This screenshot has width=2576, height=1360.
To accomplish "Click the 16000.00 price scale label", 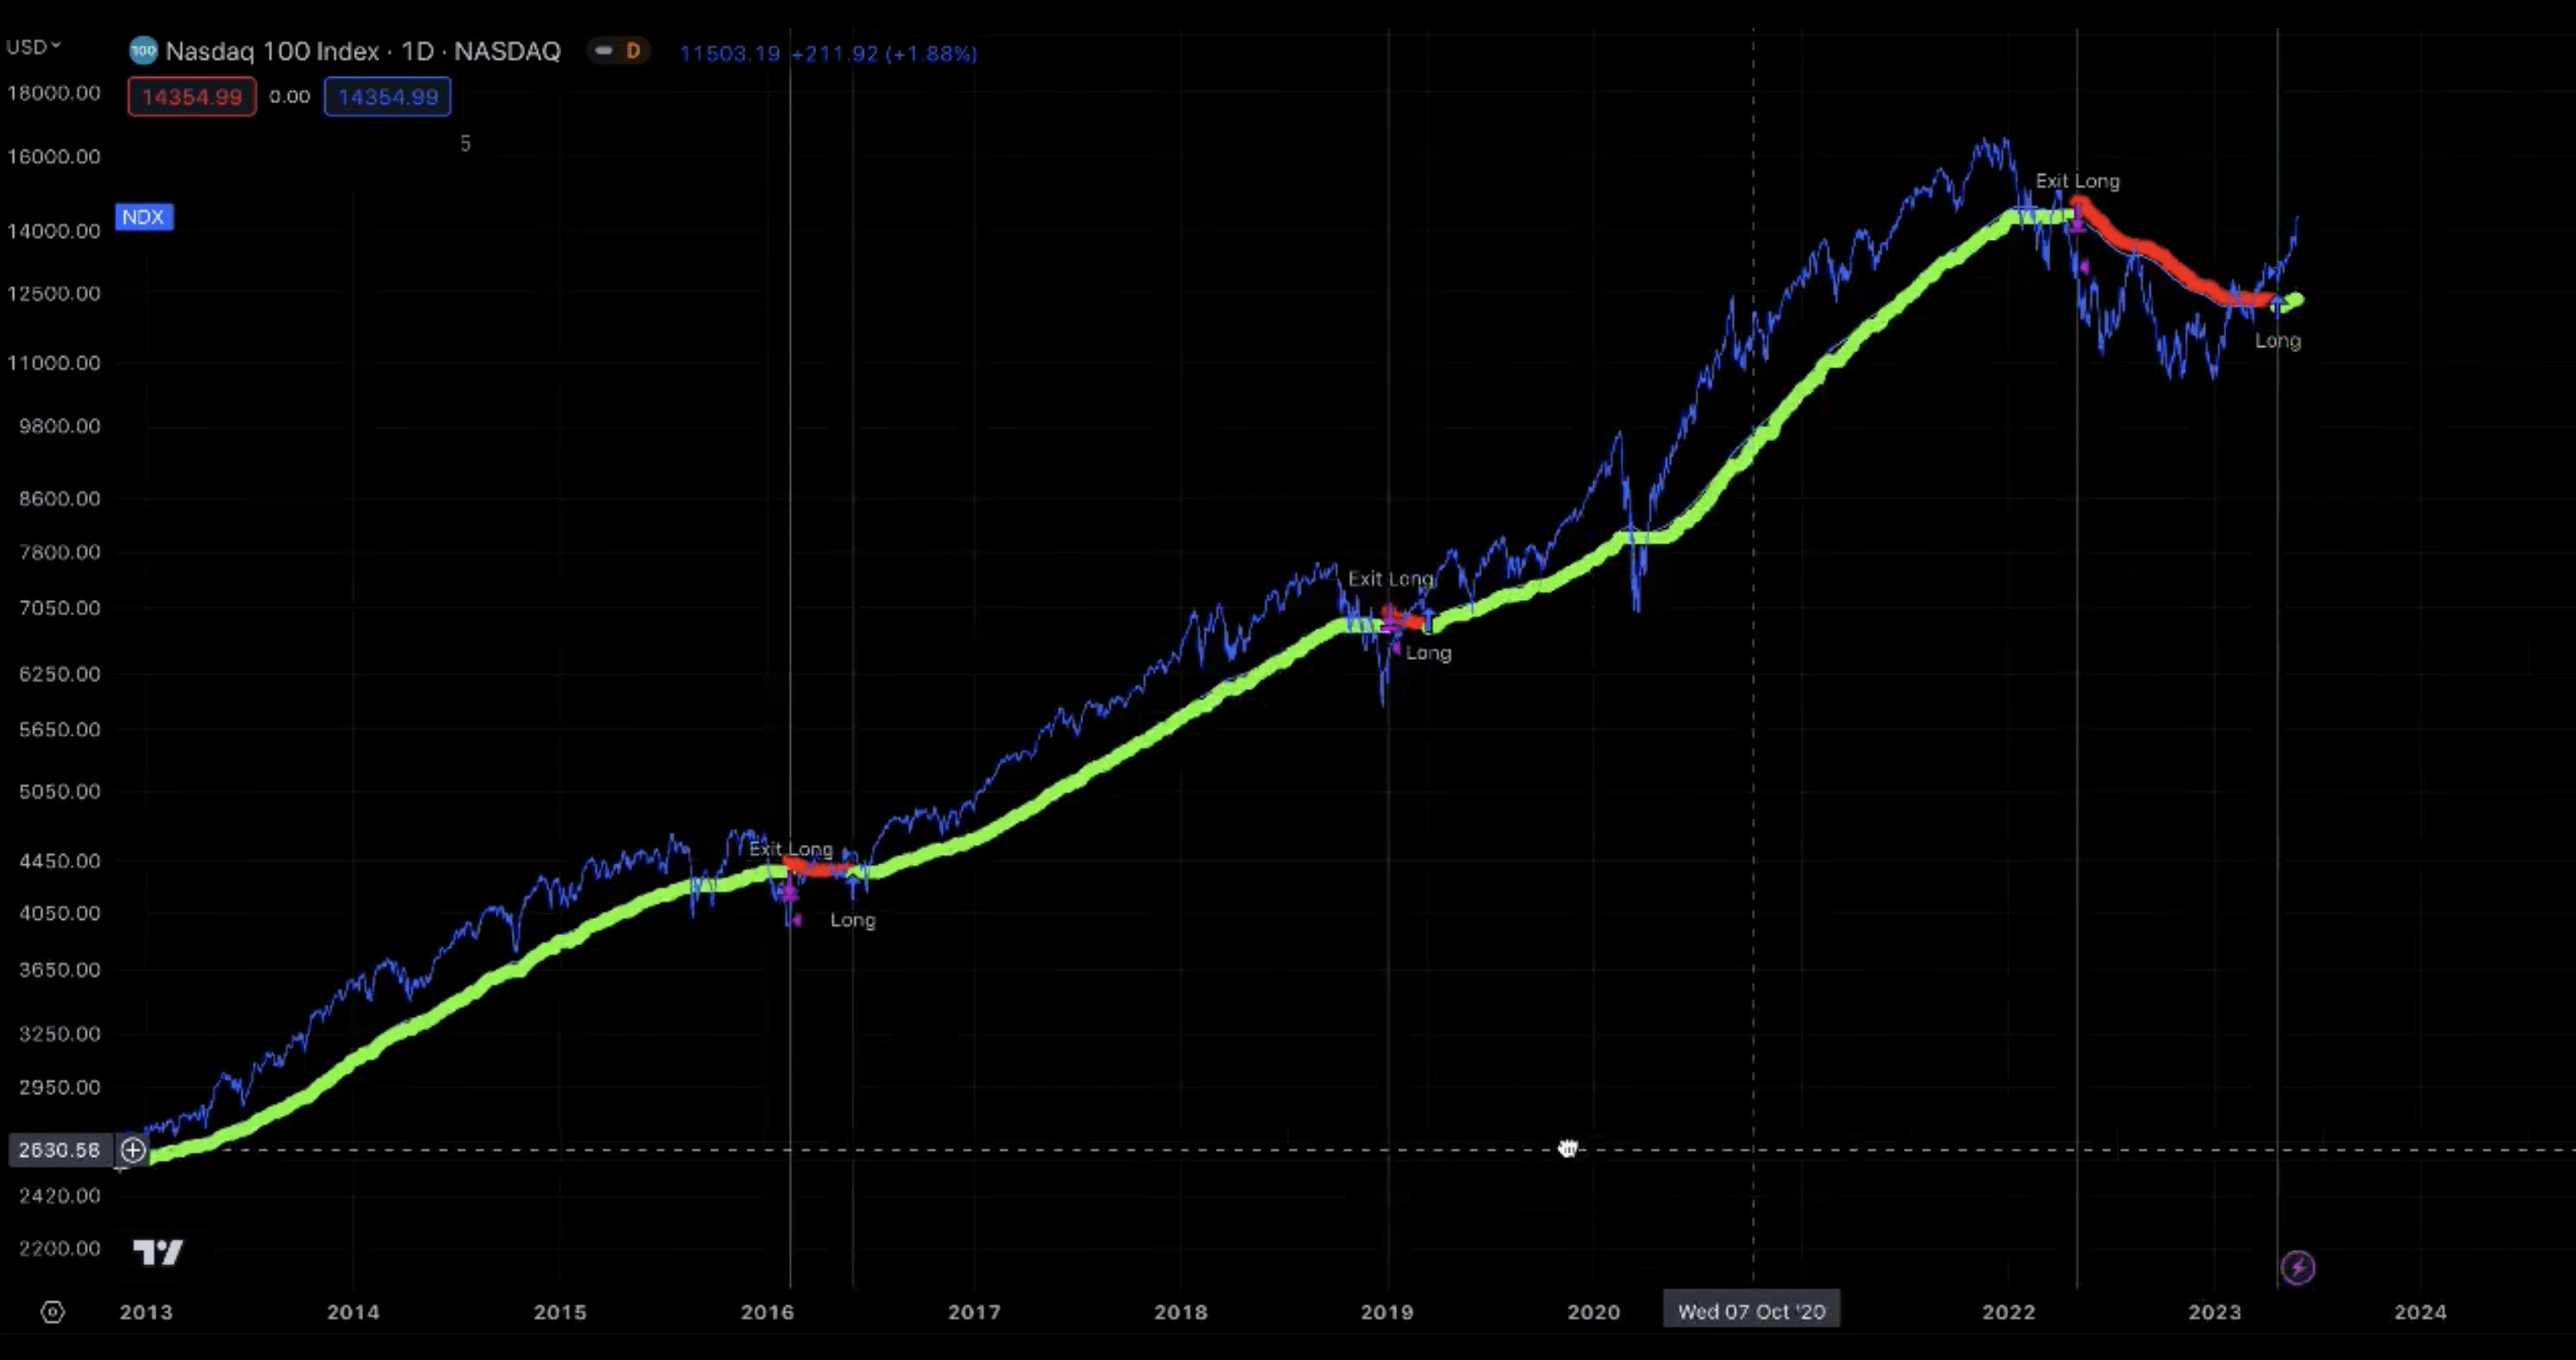I will coord(54,156).
